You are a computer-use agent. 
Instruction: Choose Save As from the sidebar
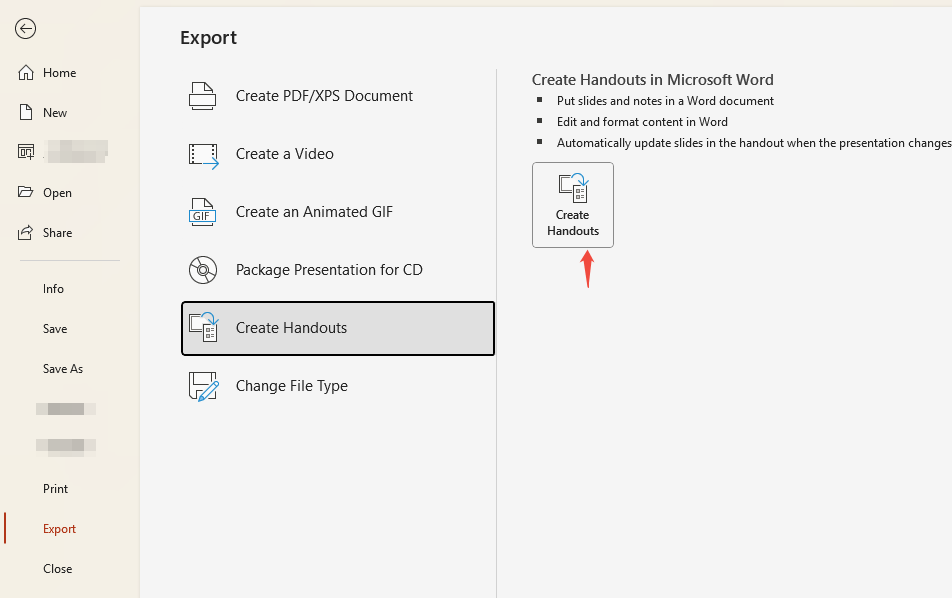(63, 369)
